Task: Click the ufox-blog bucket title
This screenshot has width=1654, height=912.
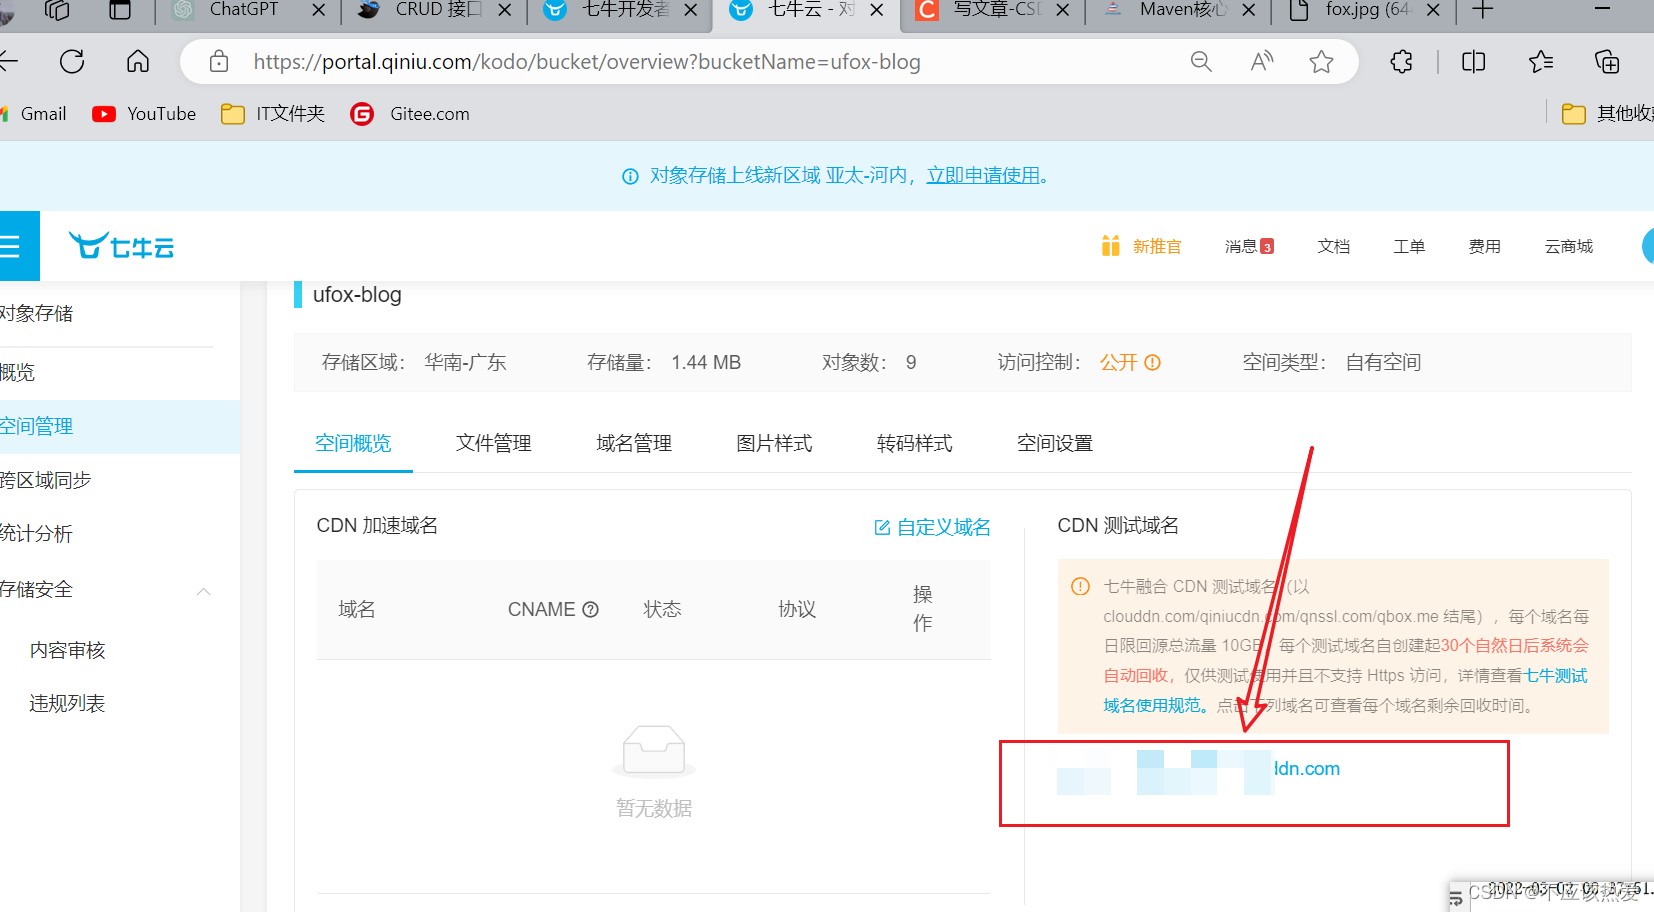Action: coord(357,295)
